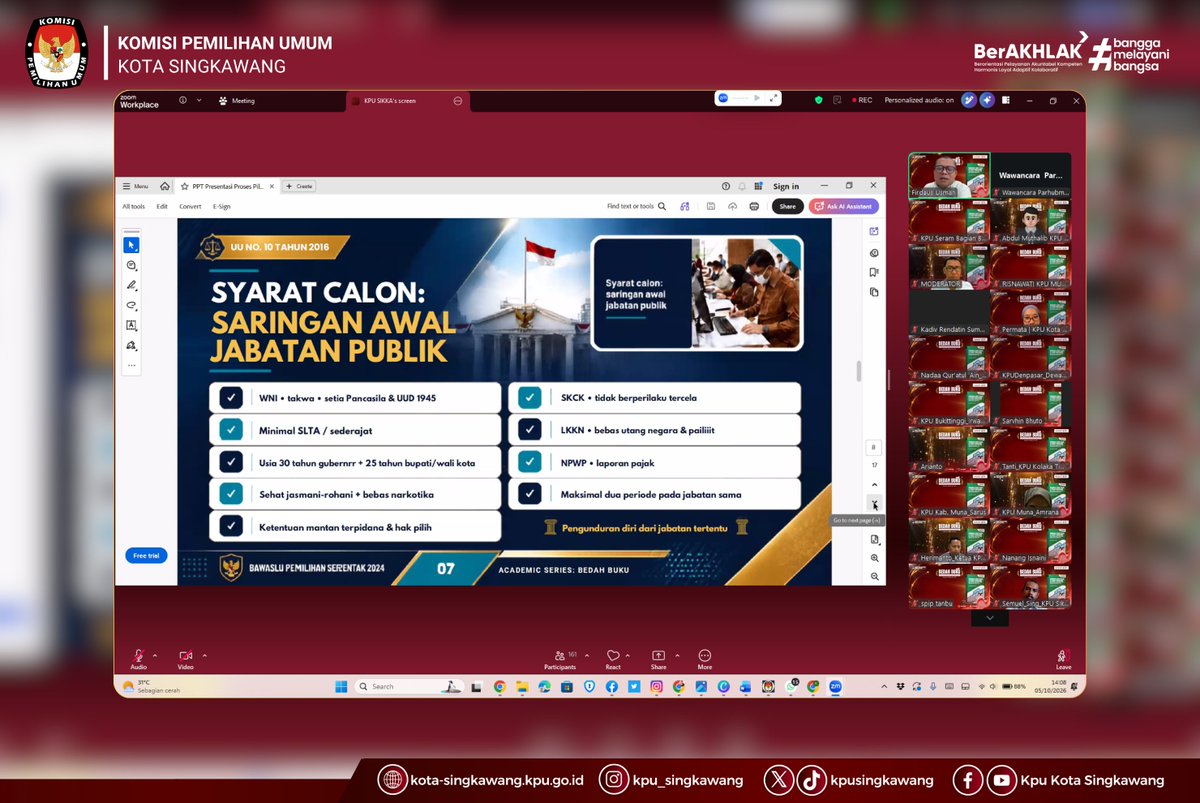1200x803 pixels.
Task: Switch to the Meeting tab in Zoom
Action: coord(237,100)
